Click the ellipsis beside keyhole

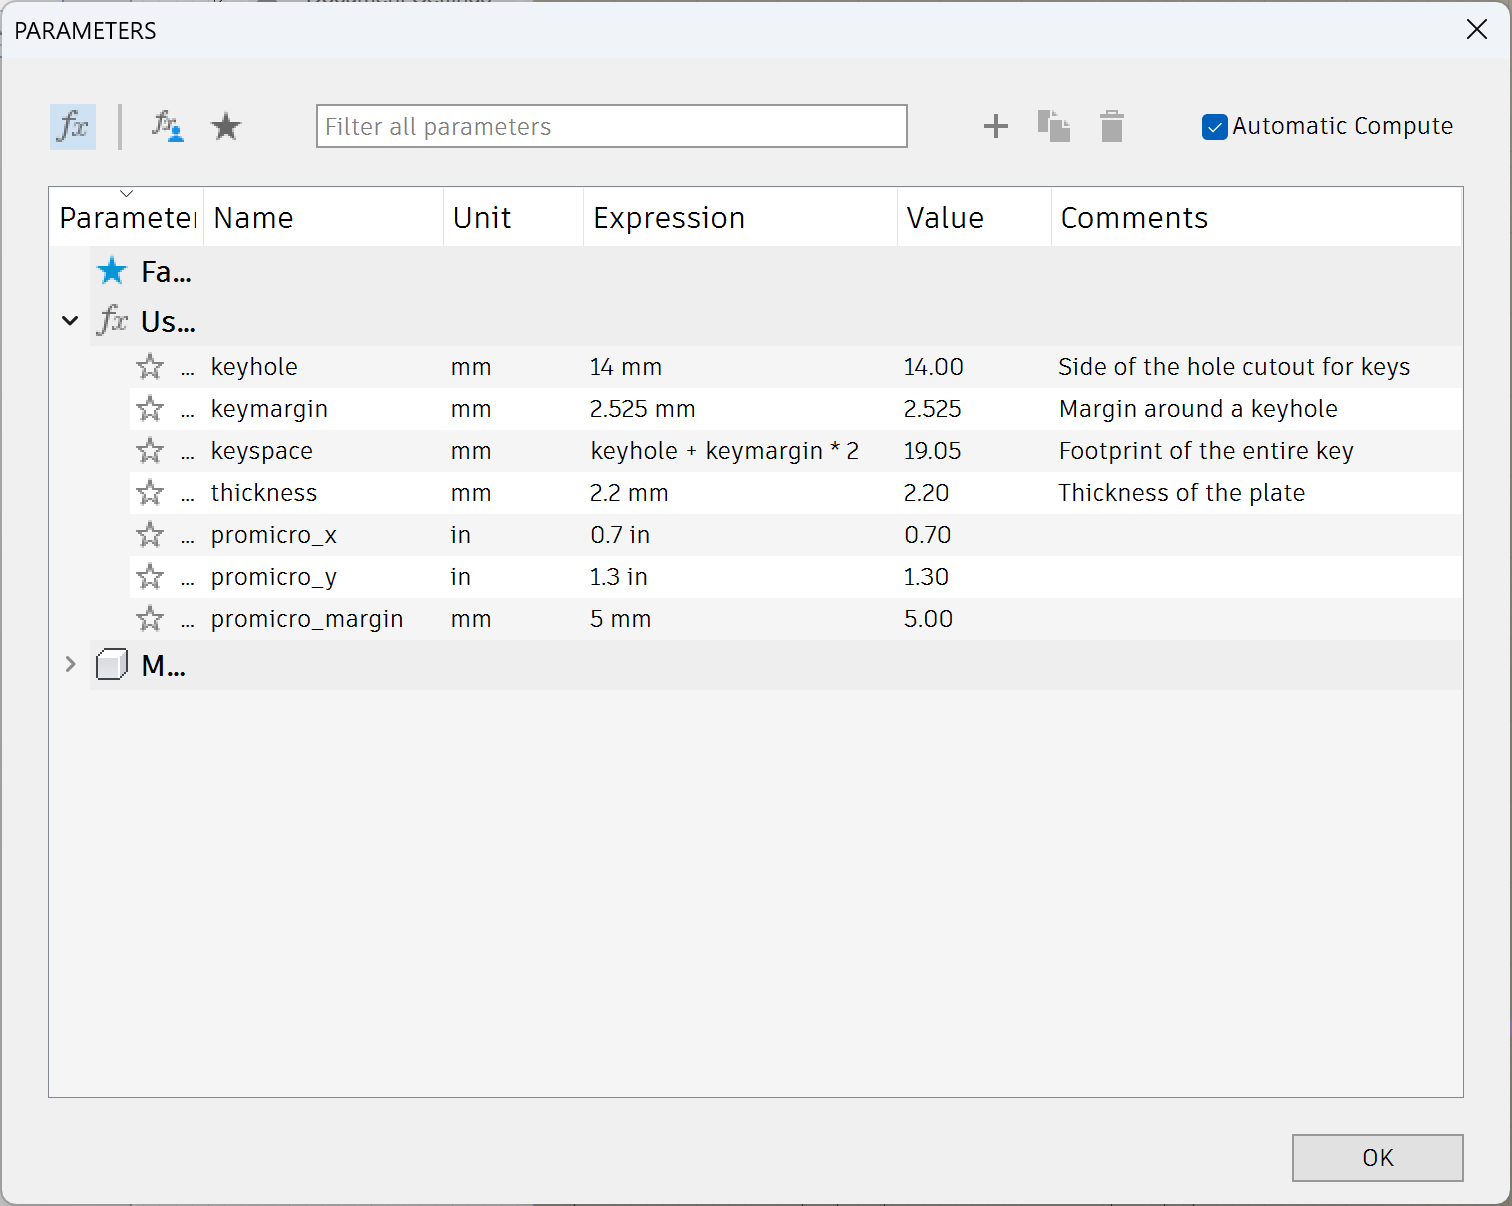click(188, 371)
